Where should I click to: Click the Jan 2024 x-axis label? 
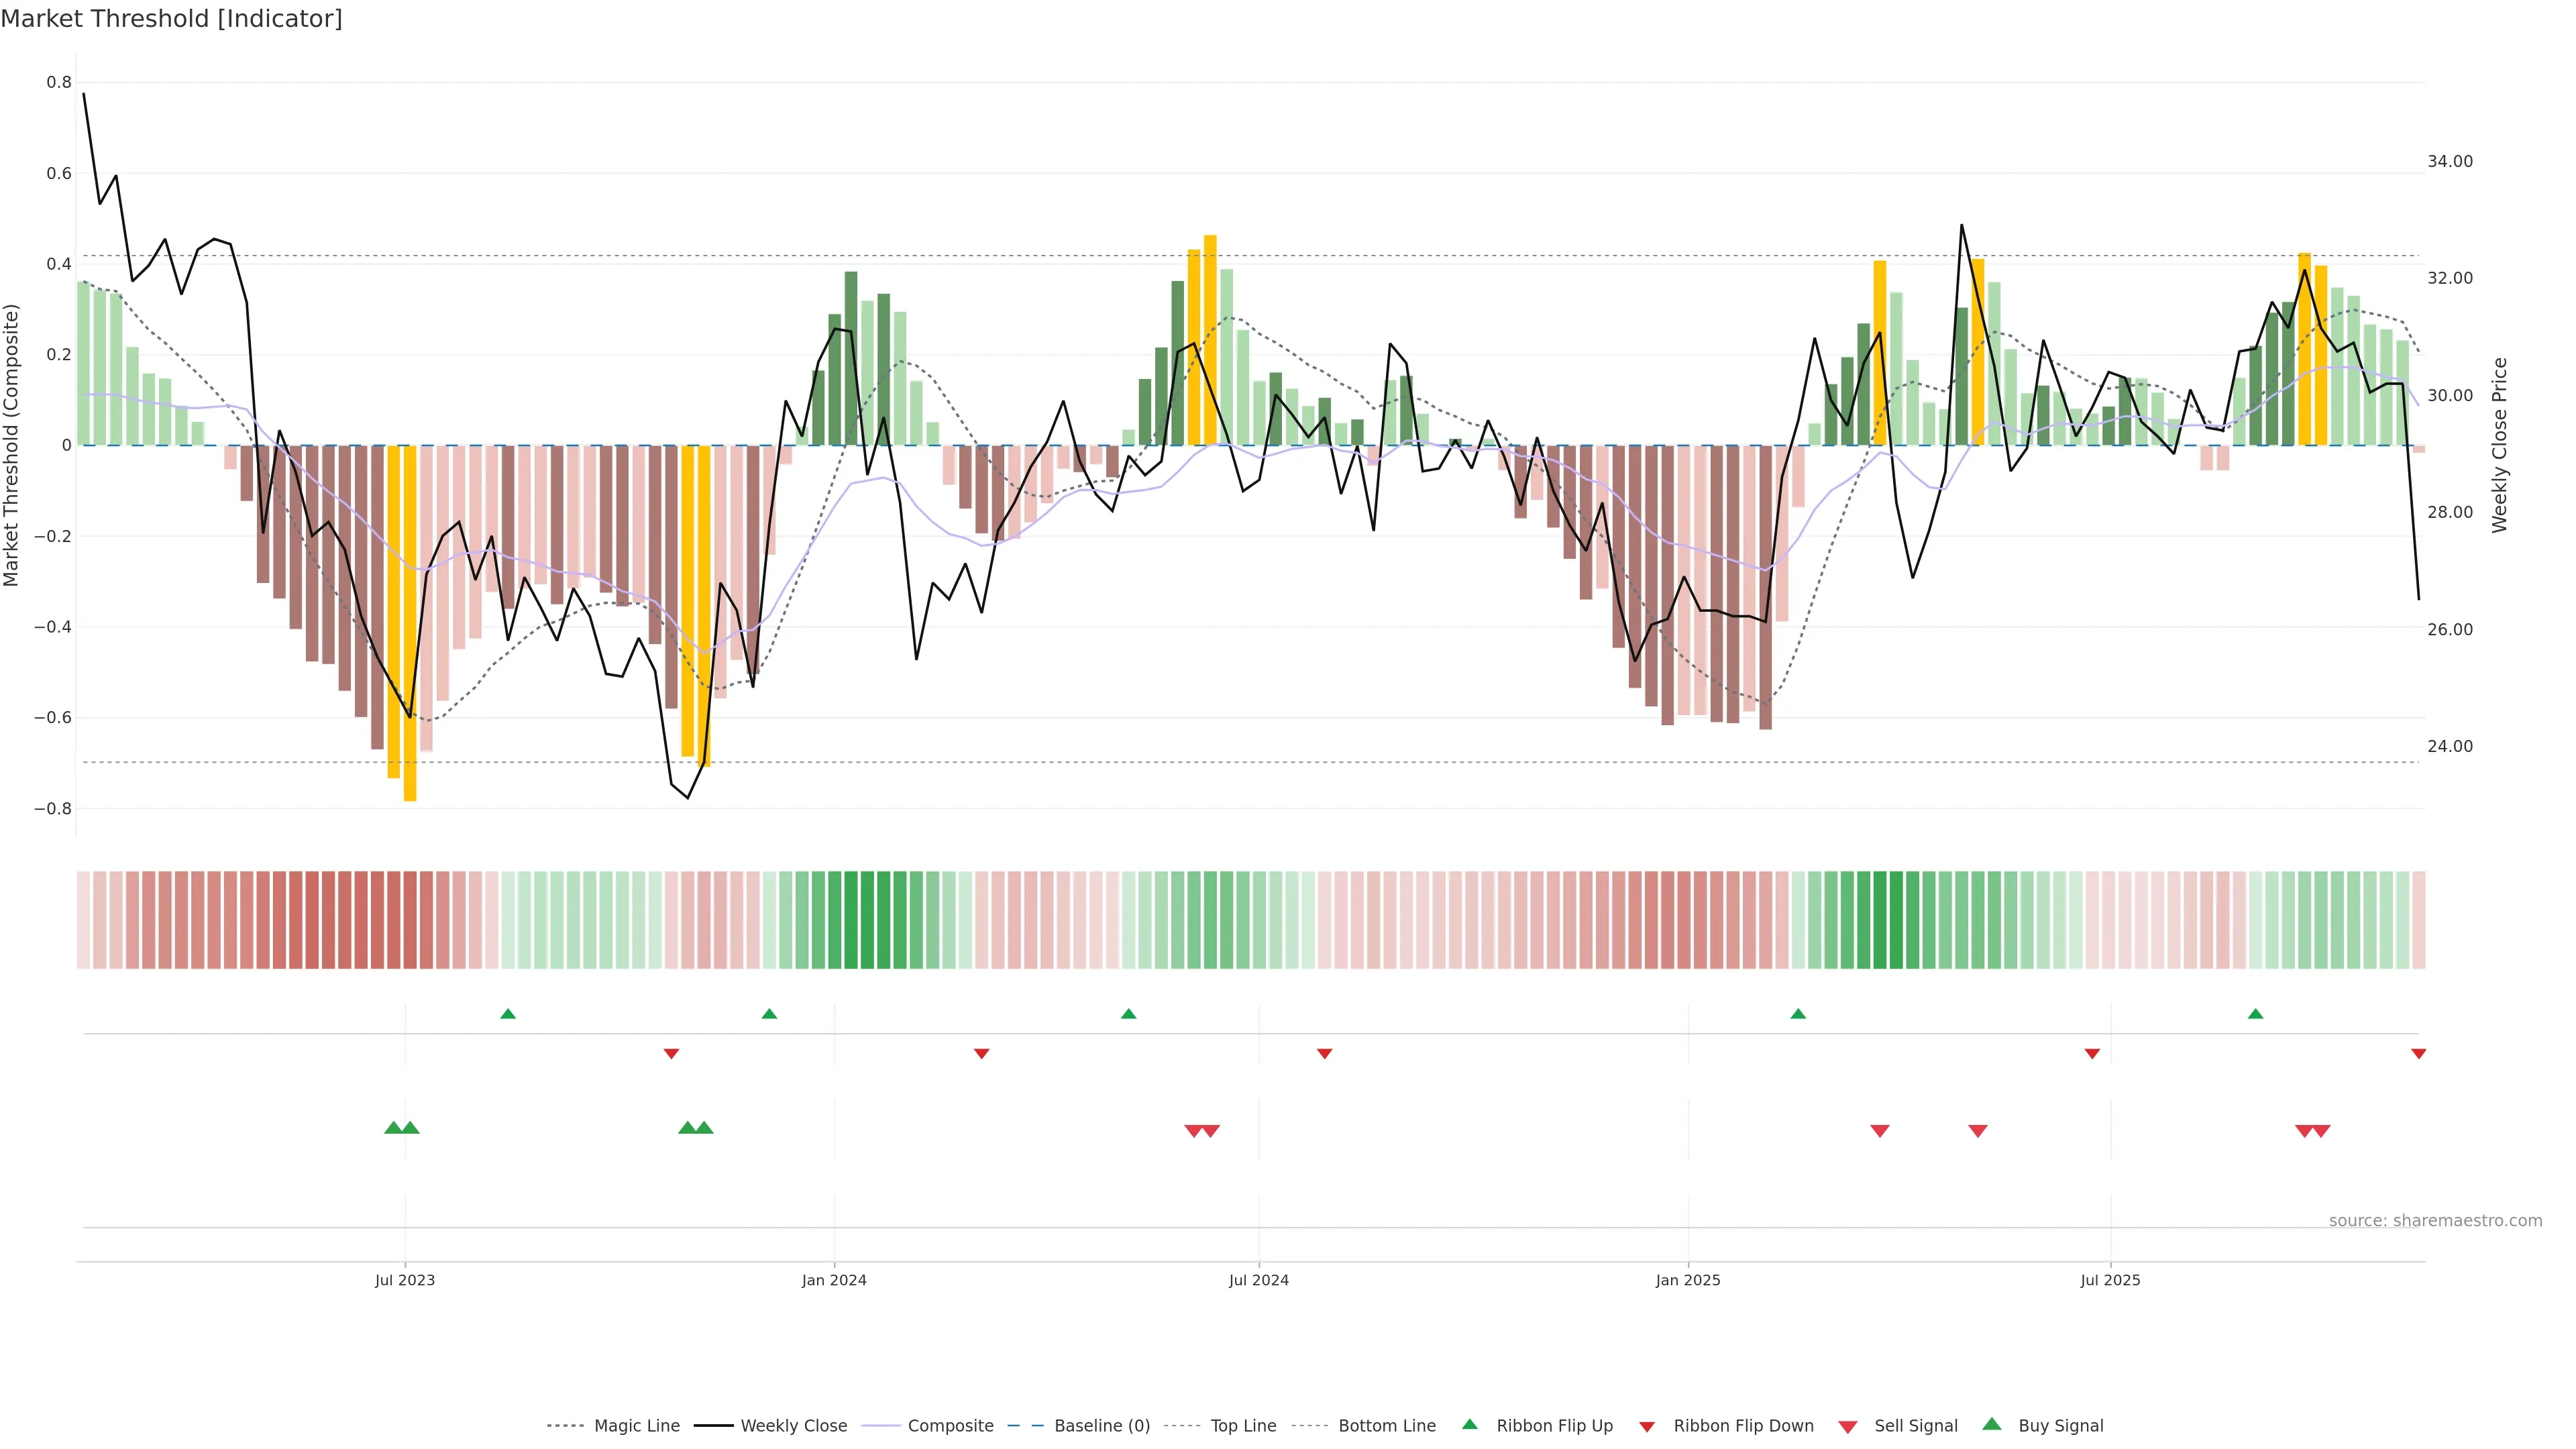tap(834, 1280)
